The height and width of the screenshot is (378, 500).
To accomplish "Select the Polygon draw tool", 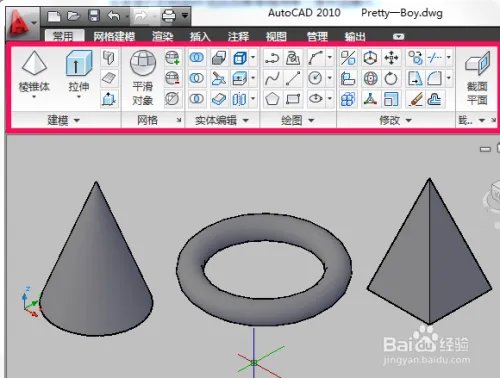I will (x=272, y=99).
